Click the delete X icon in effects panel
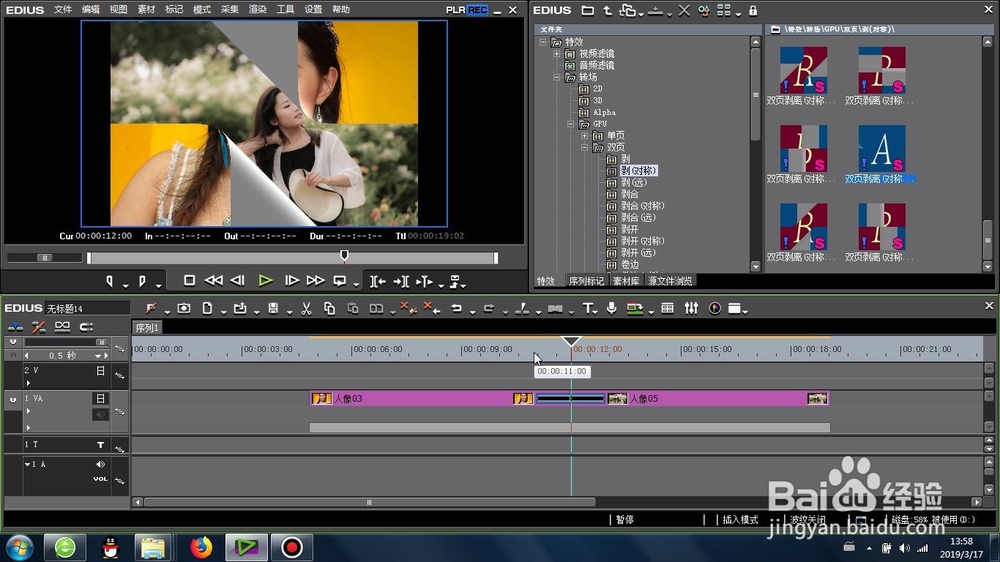 [684, 11]
